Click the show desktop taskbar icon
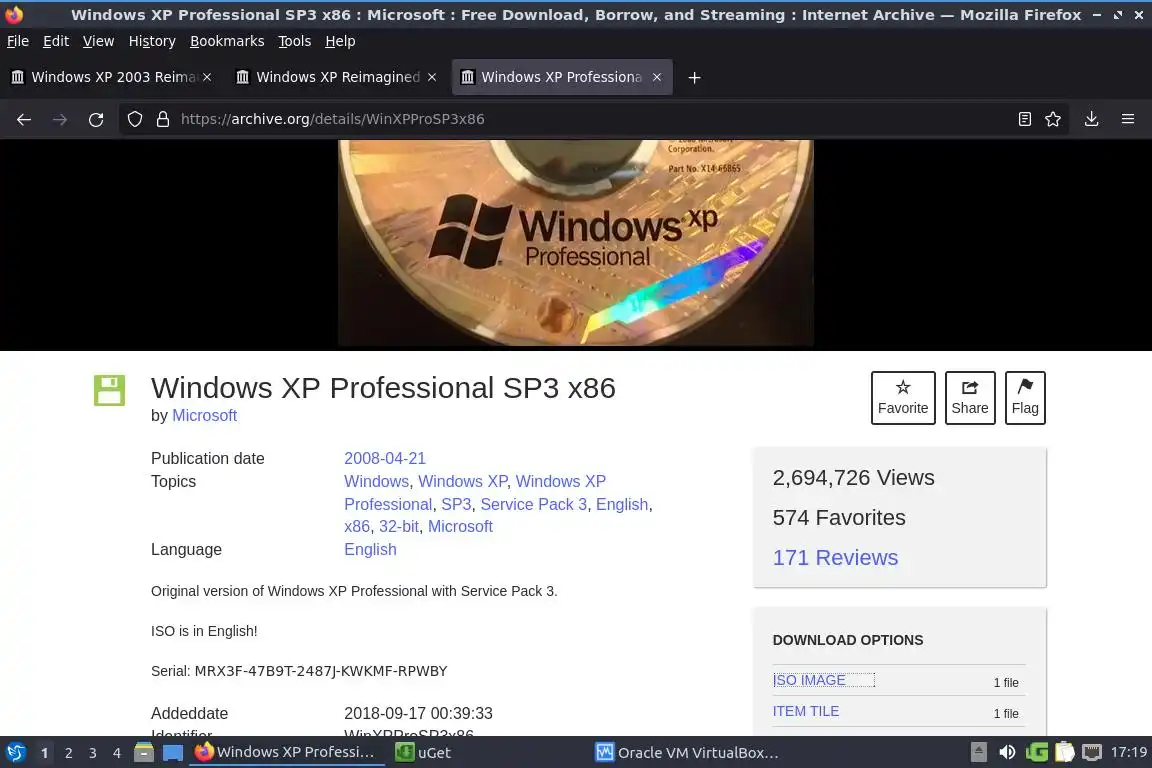Screen dimensions: 1152x768 pos(173,753)
